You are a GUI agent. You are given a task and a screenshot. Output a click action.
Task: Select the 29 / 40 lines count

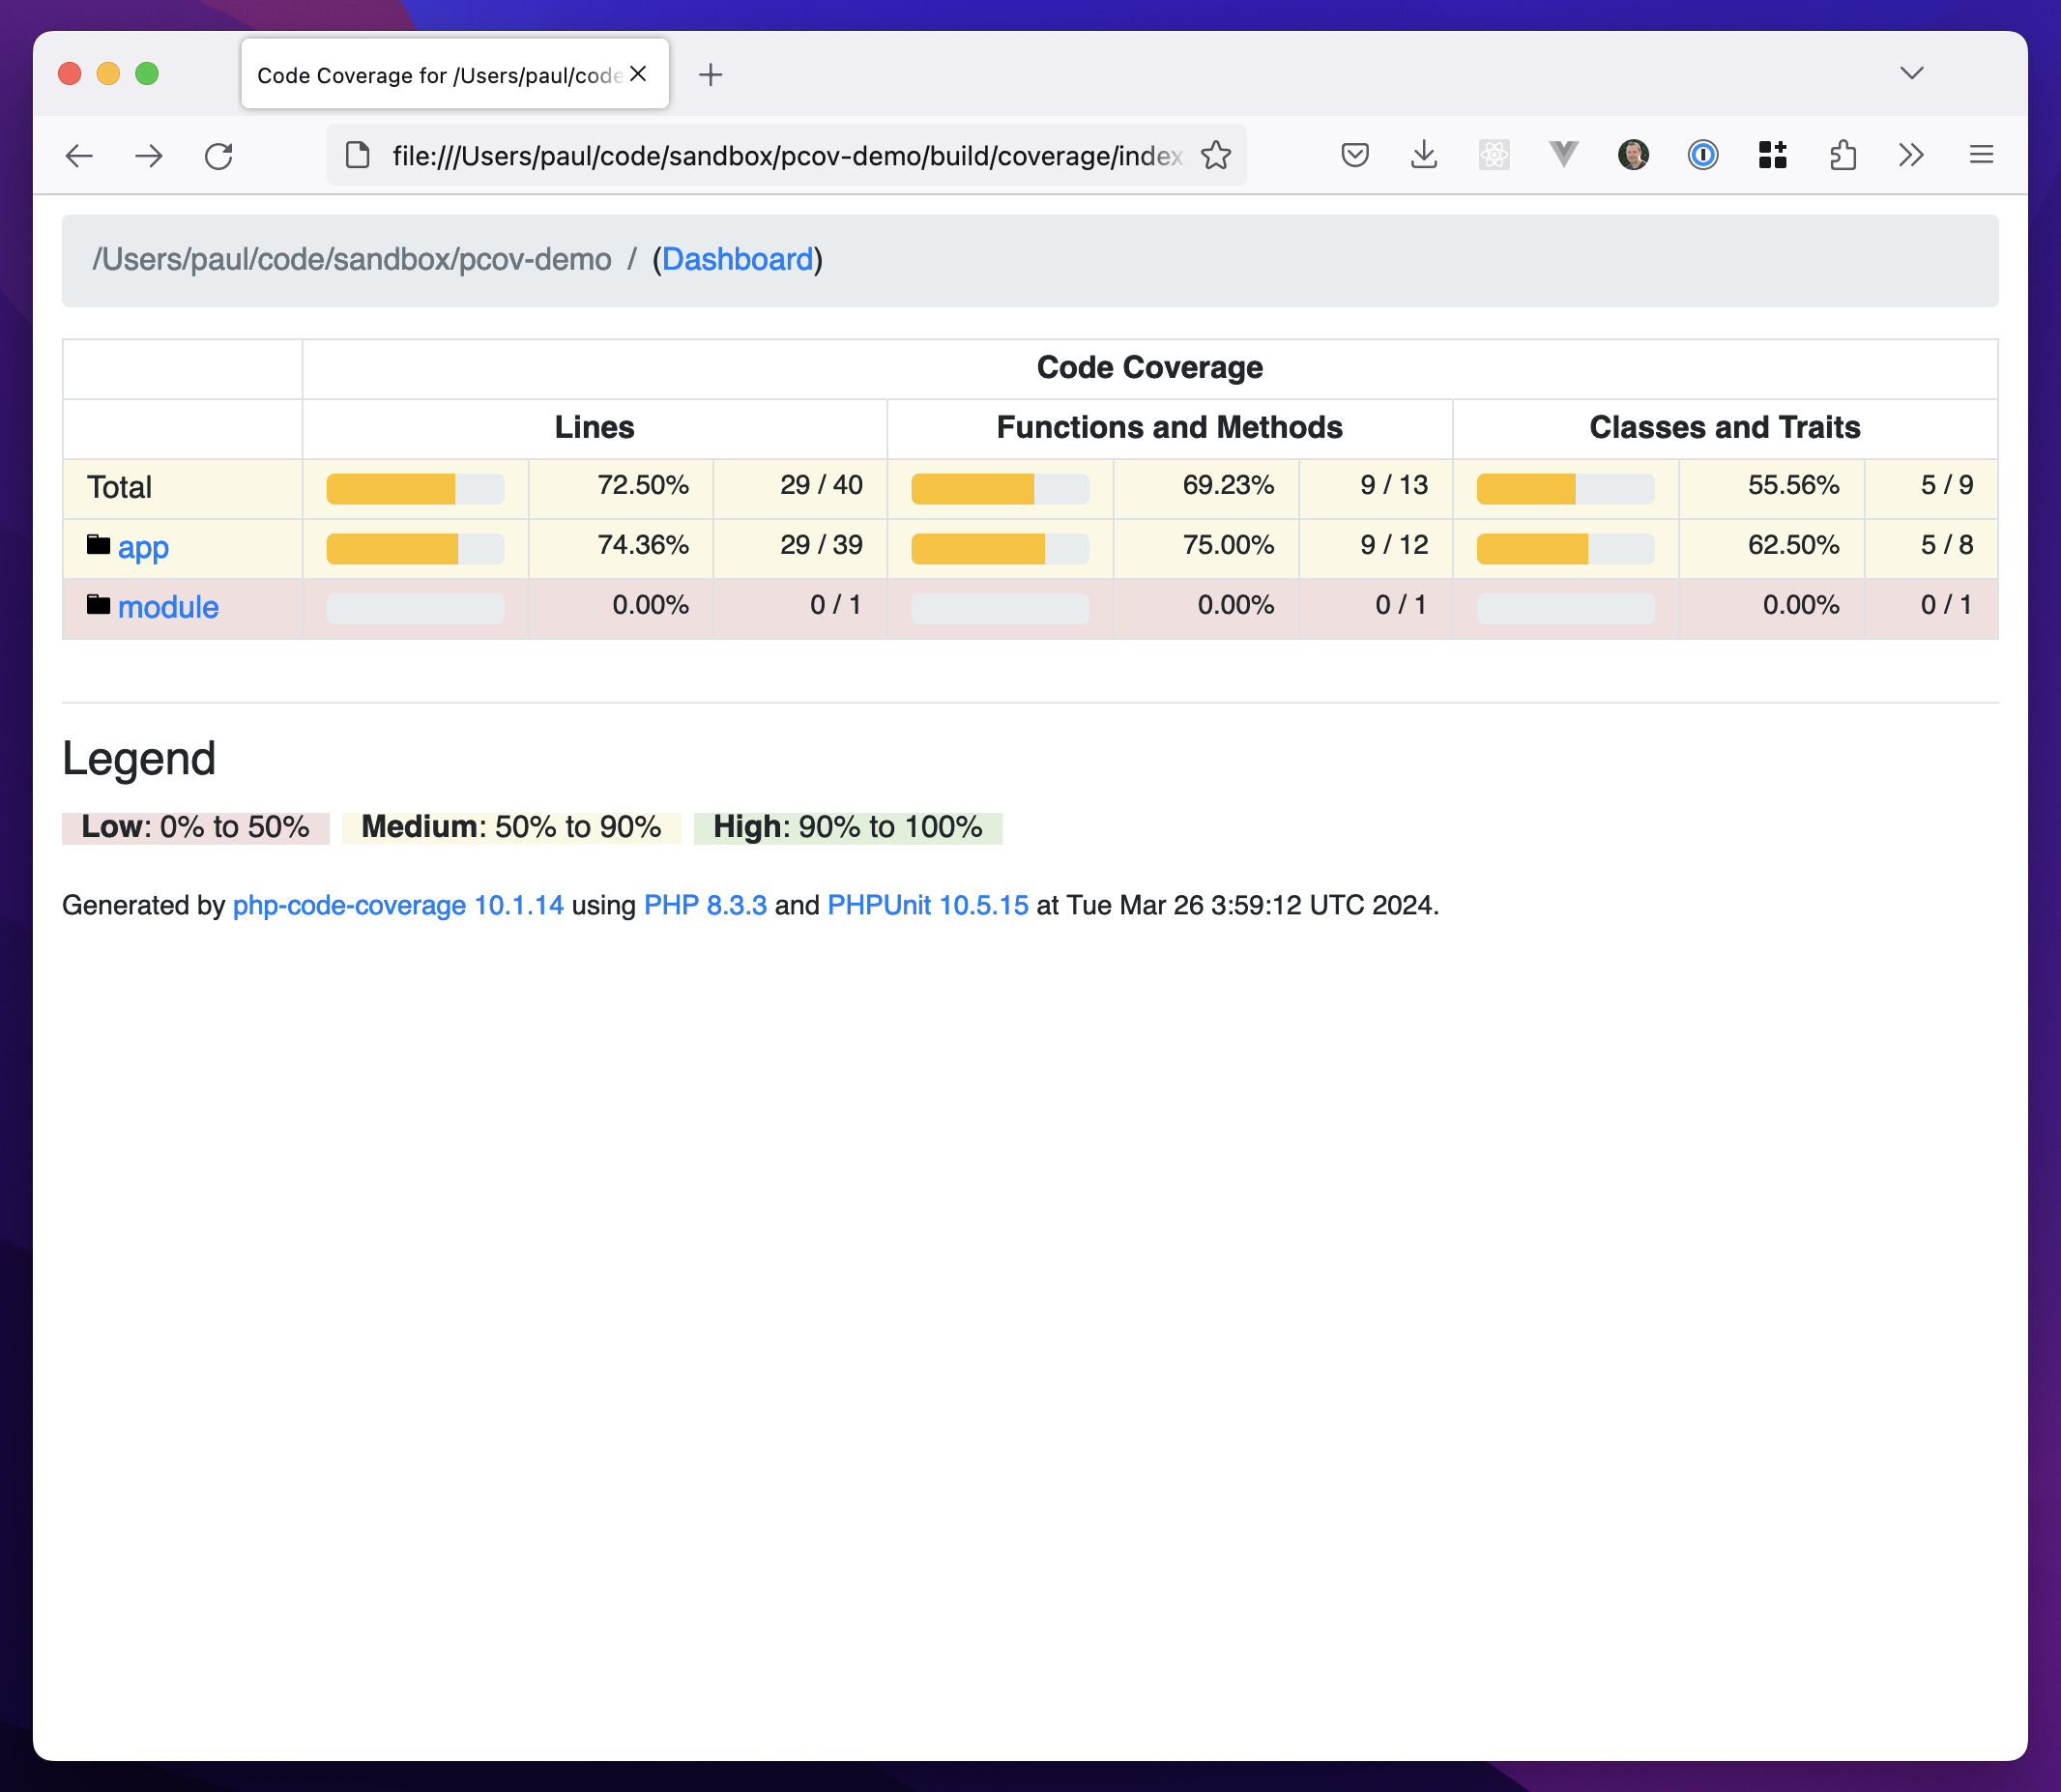pyautogui.click(x=821, y=485)
